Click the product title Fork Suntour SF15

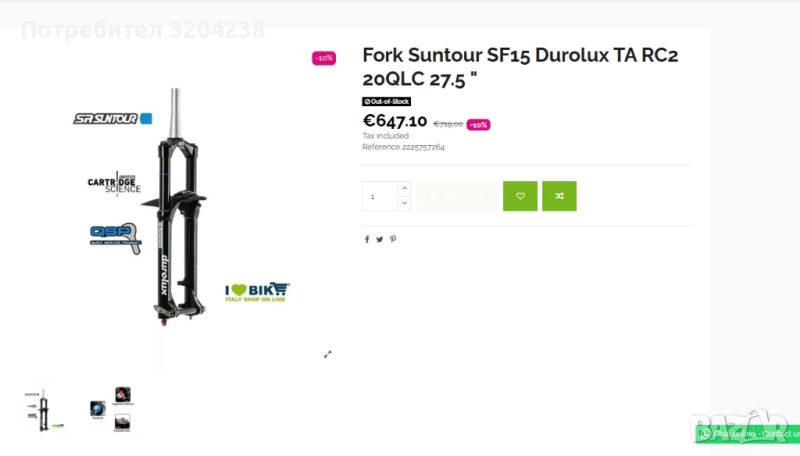[520, 67]
